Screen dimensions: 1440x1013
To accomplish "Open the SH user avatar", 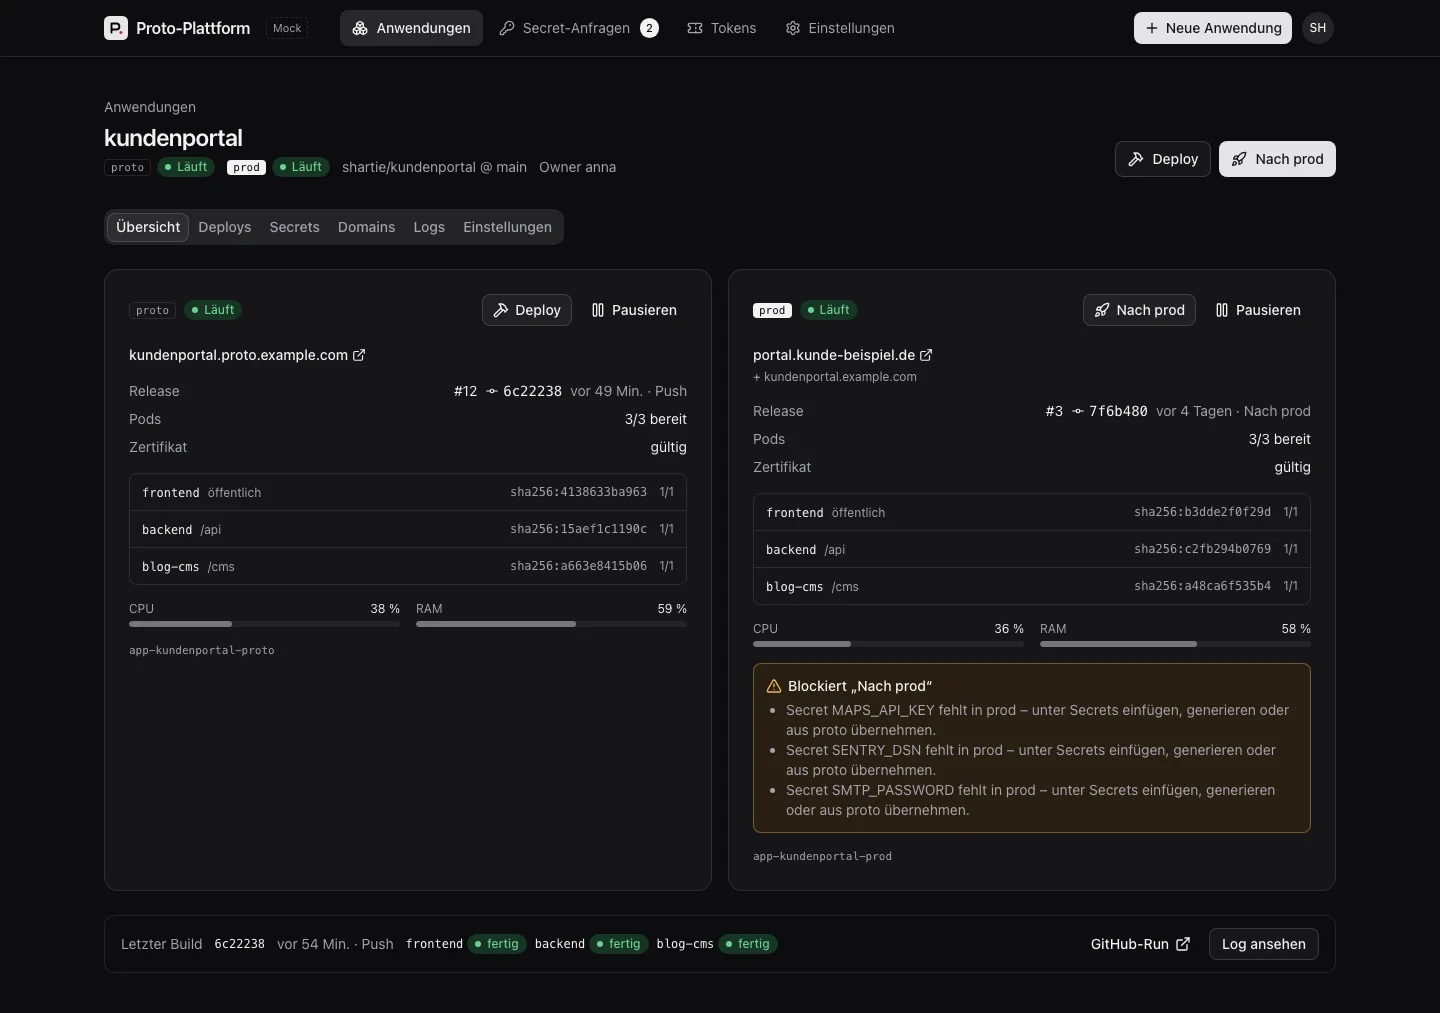I will (1318, 28).
